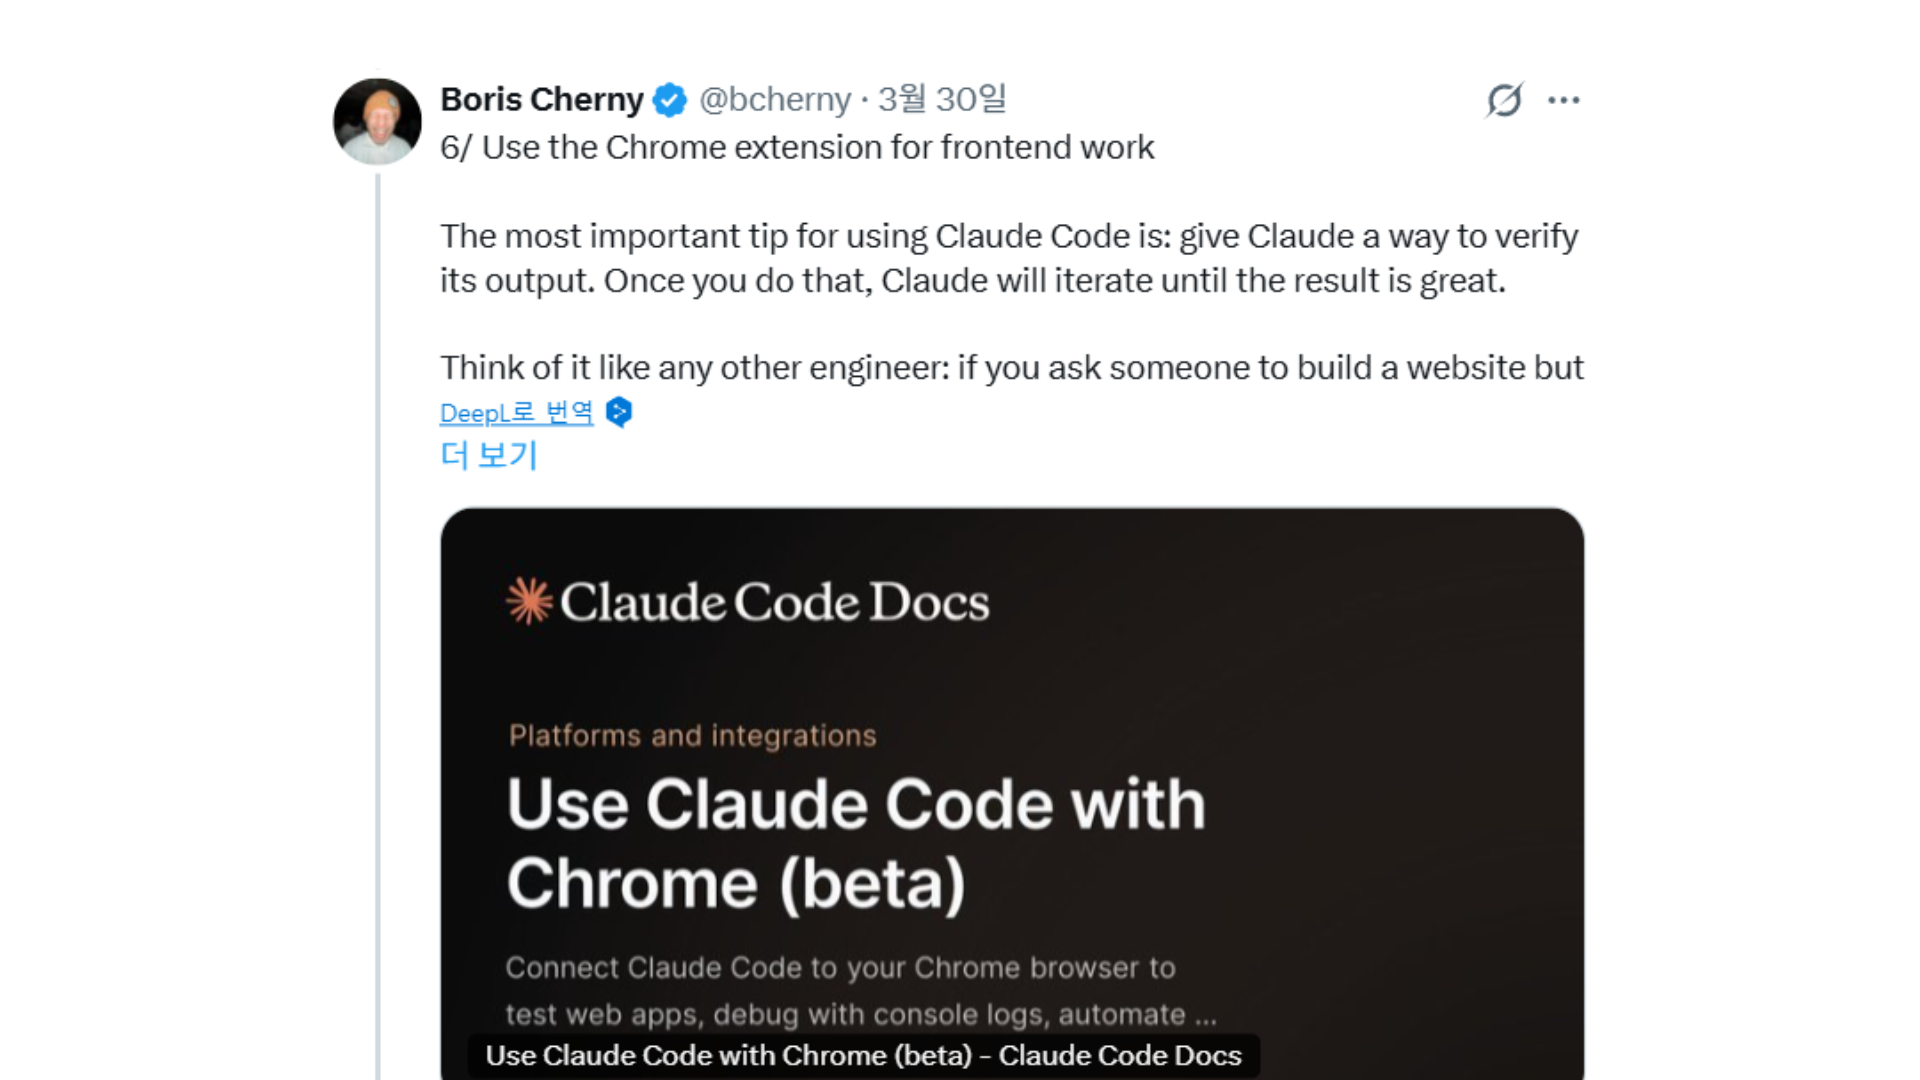
Task: Click the blue DeepL logo icon
Action: pyautogui.click(x=619, y=412)
